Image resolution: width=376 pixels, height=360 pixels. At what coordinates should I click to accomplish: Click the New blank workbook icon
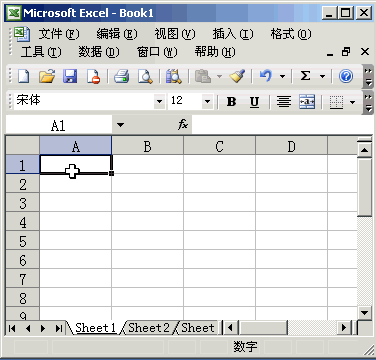24,76
